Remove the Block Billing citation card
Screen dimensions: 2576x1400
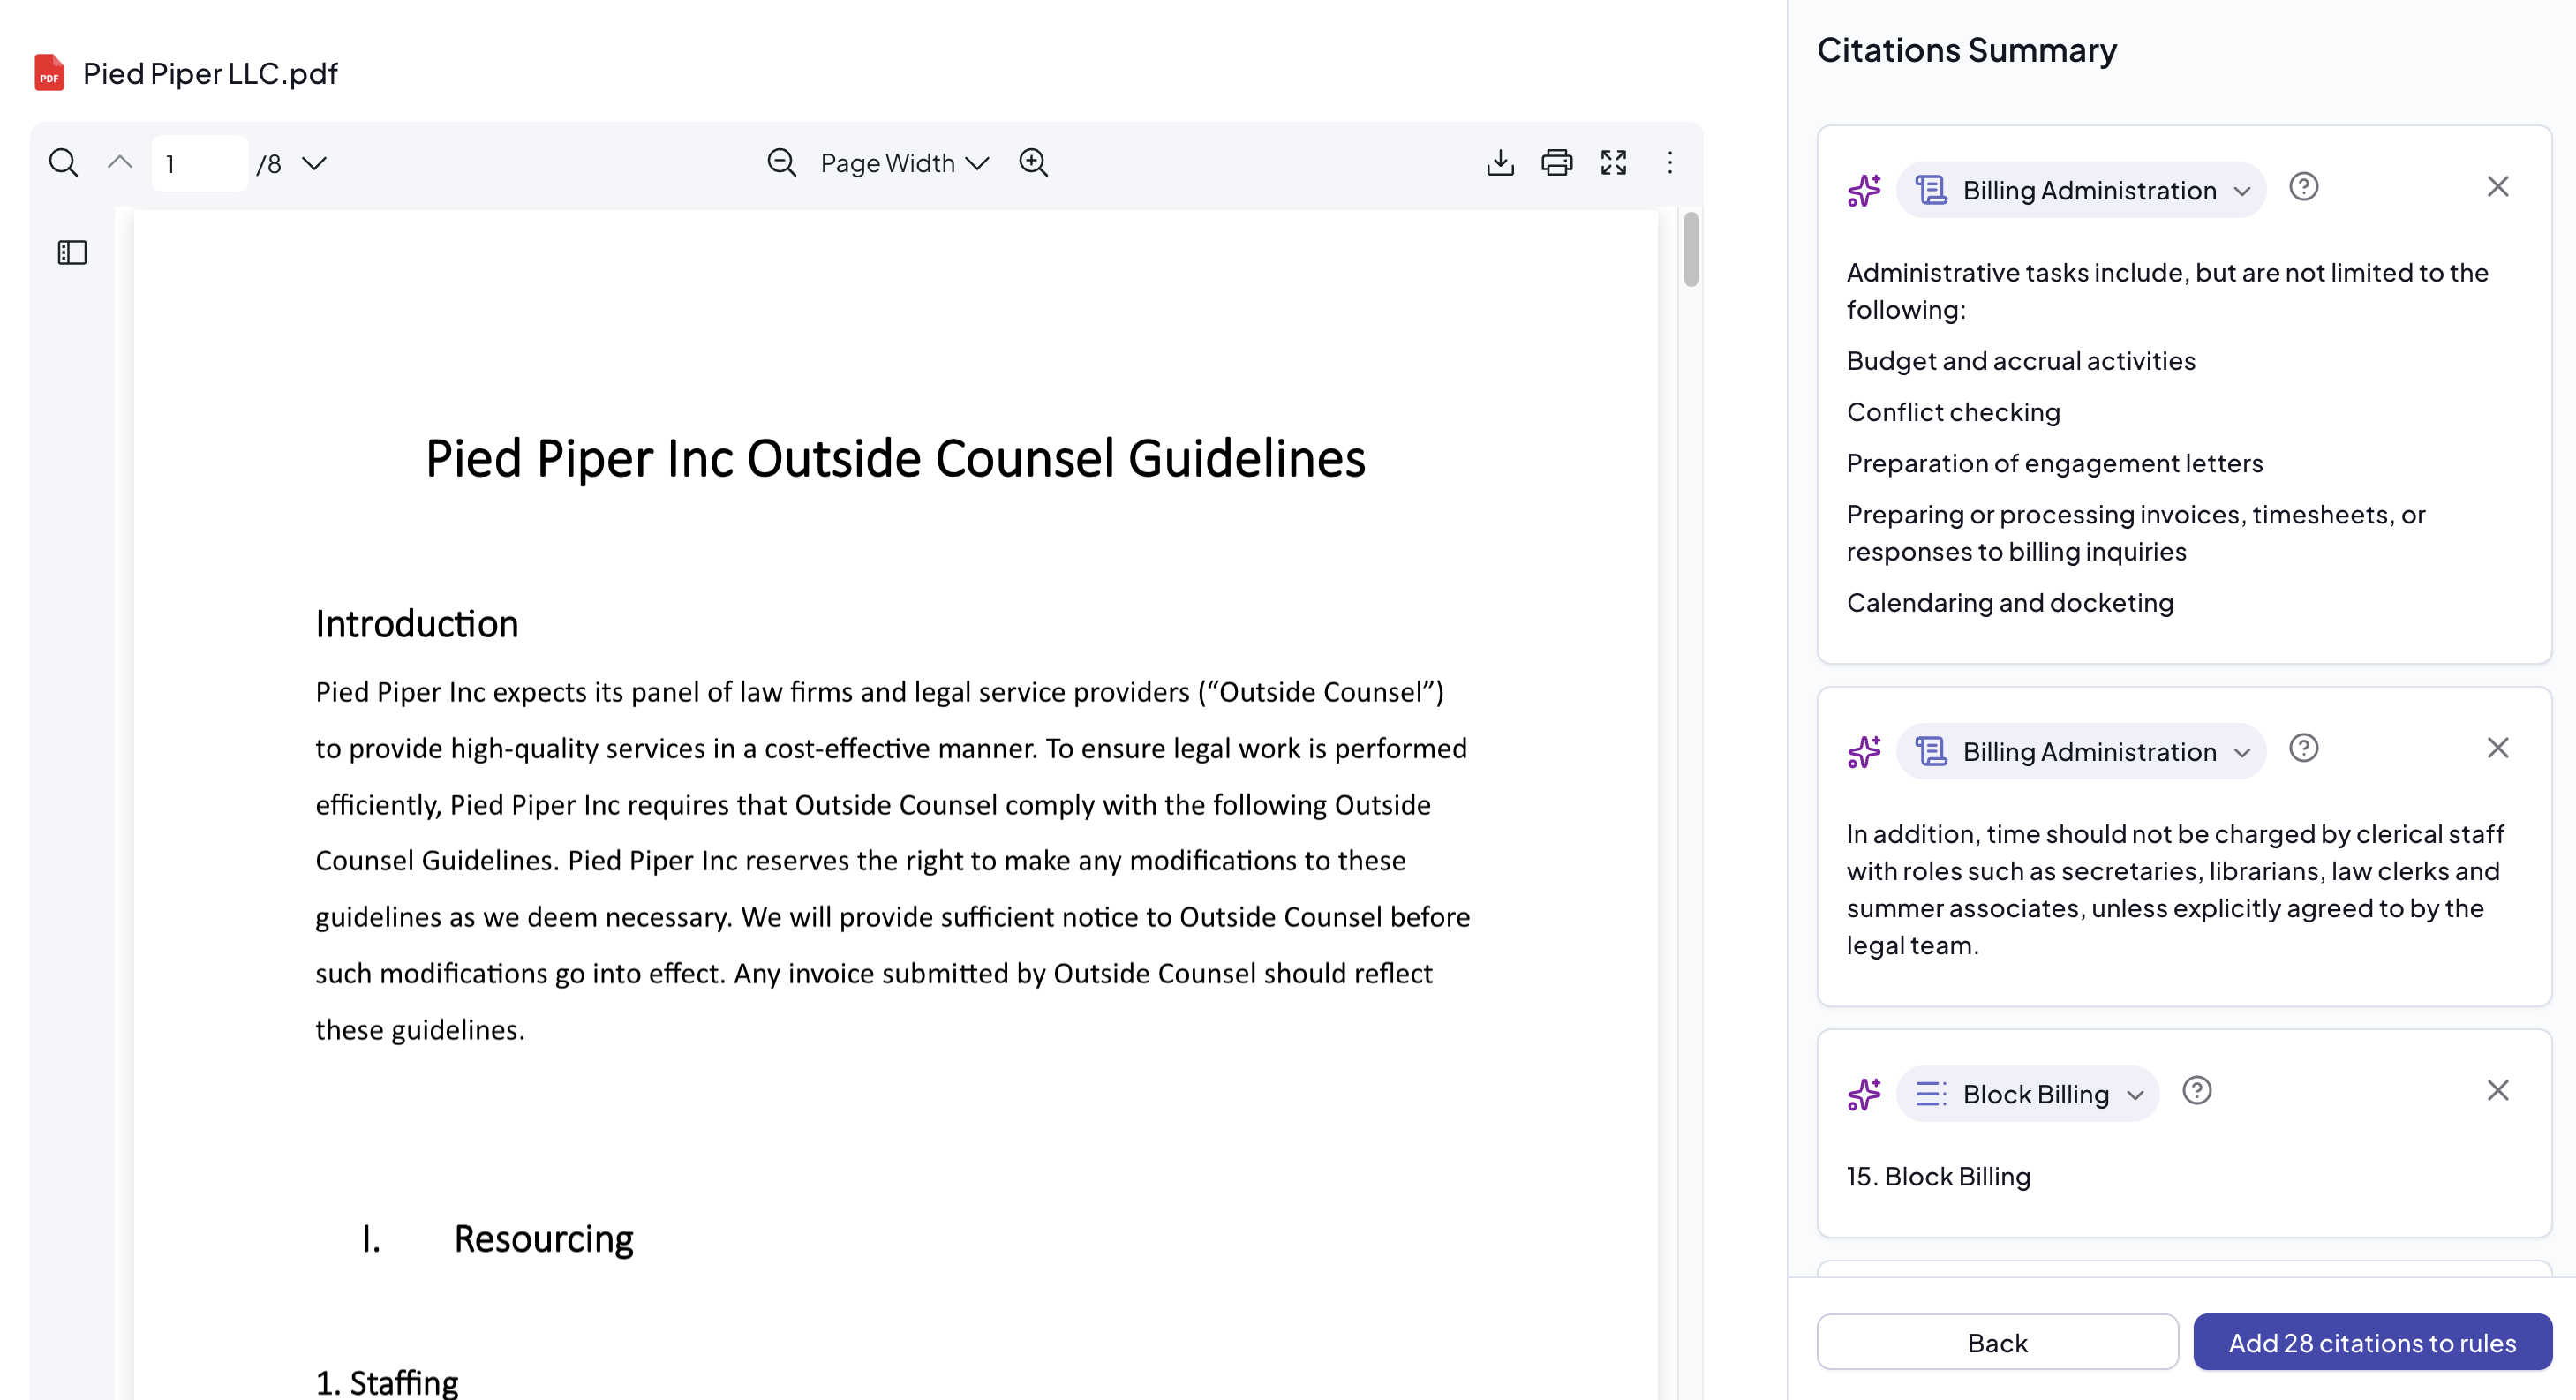pos(2497,1090)
